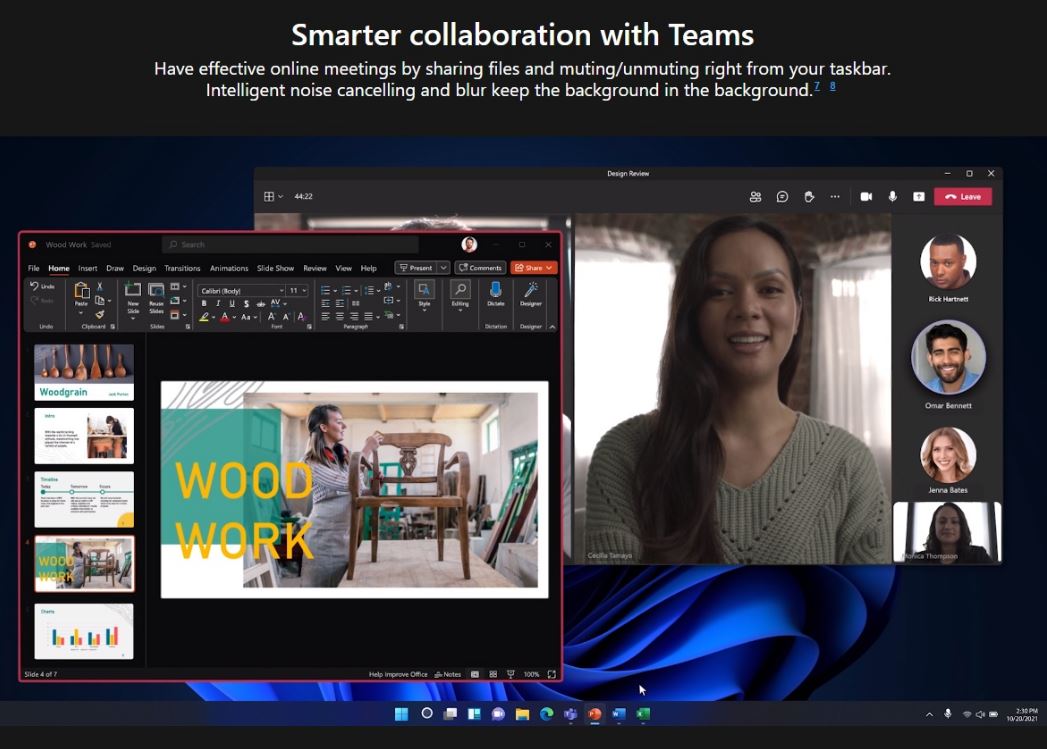1047x749 pixels.
Task: Add a New Slide
Action: [x=133, y=298]
